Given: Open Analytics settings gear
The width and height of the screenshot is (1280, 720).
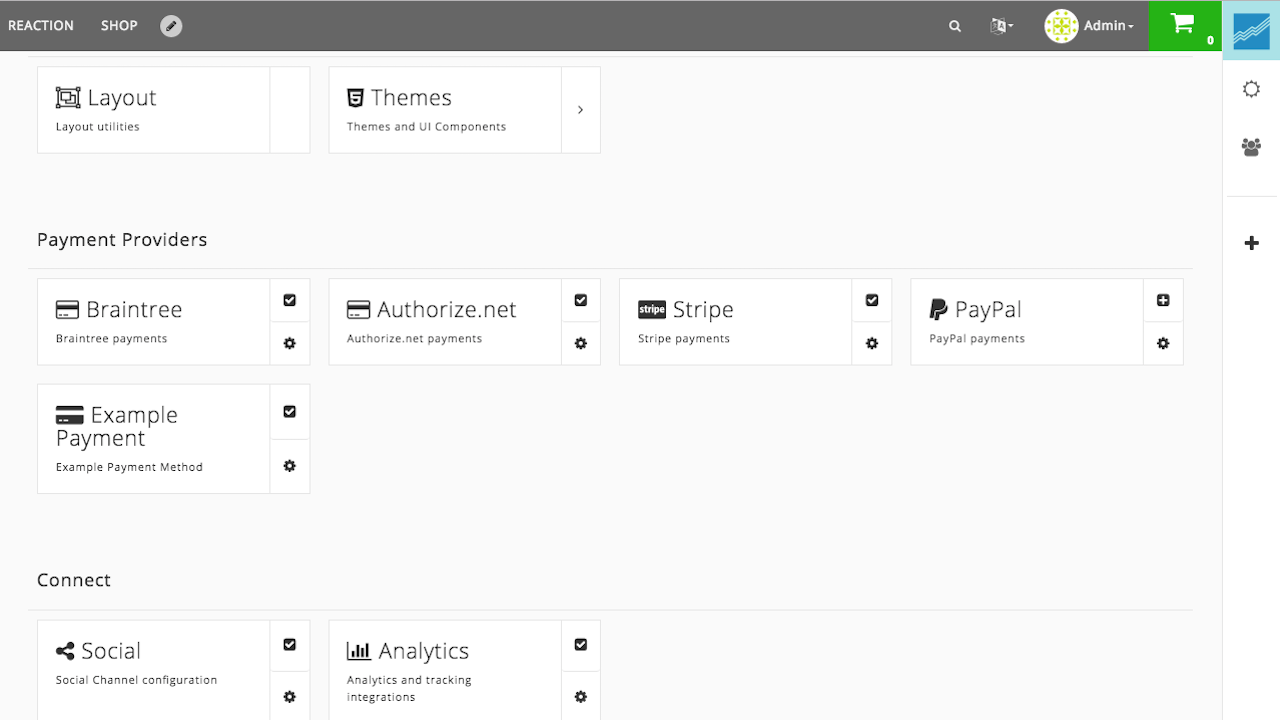Looking at the screenshot, I should coord(581,696).
